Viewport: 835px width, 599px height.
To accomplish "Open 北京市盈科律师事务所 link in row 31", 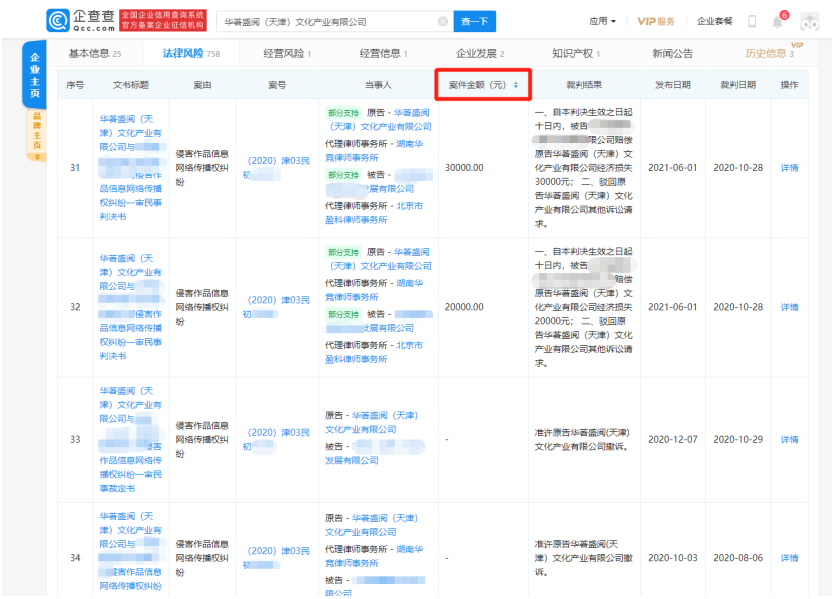I will [374, 213].
